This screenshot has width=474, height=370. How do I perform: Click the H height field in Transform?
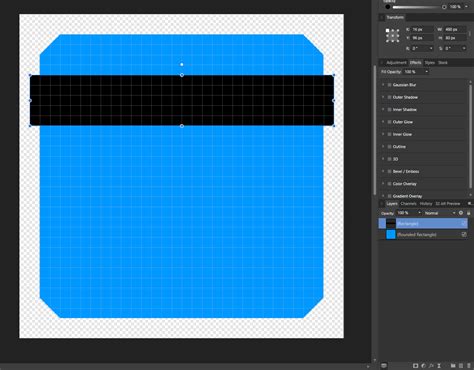coord(455,38)
